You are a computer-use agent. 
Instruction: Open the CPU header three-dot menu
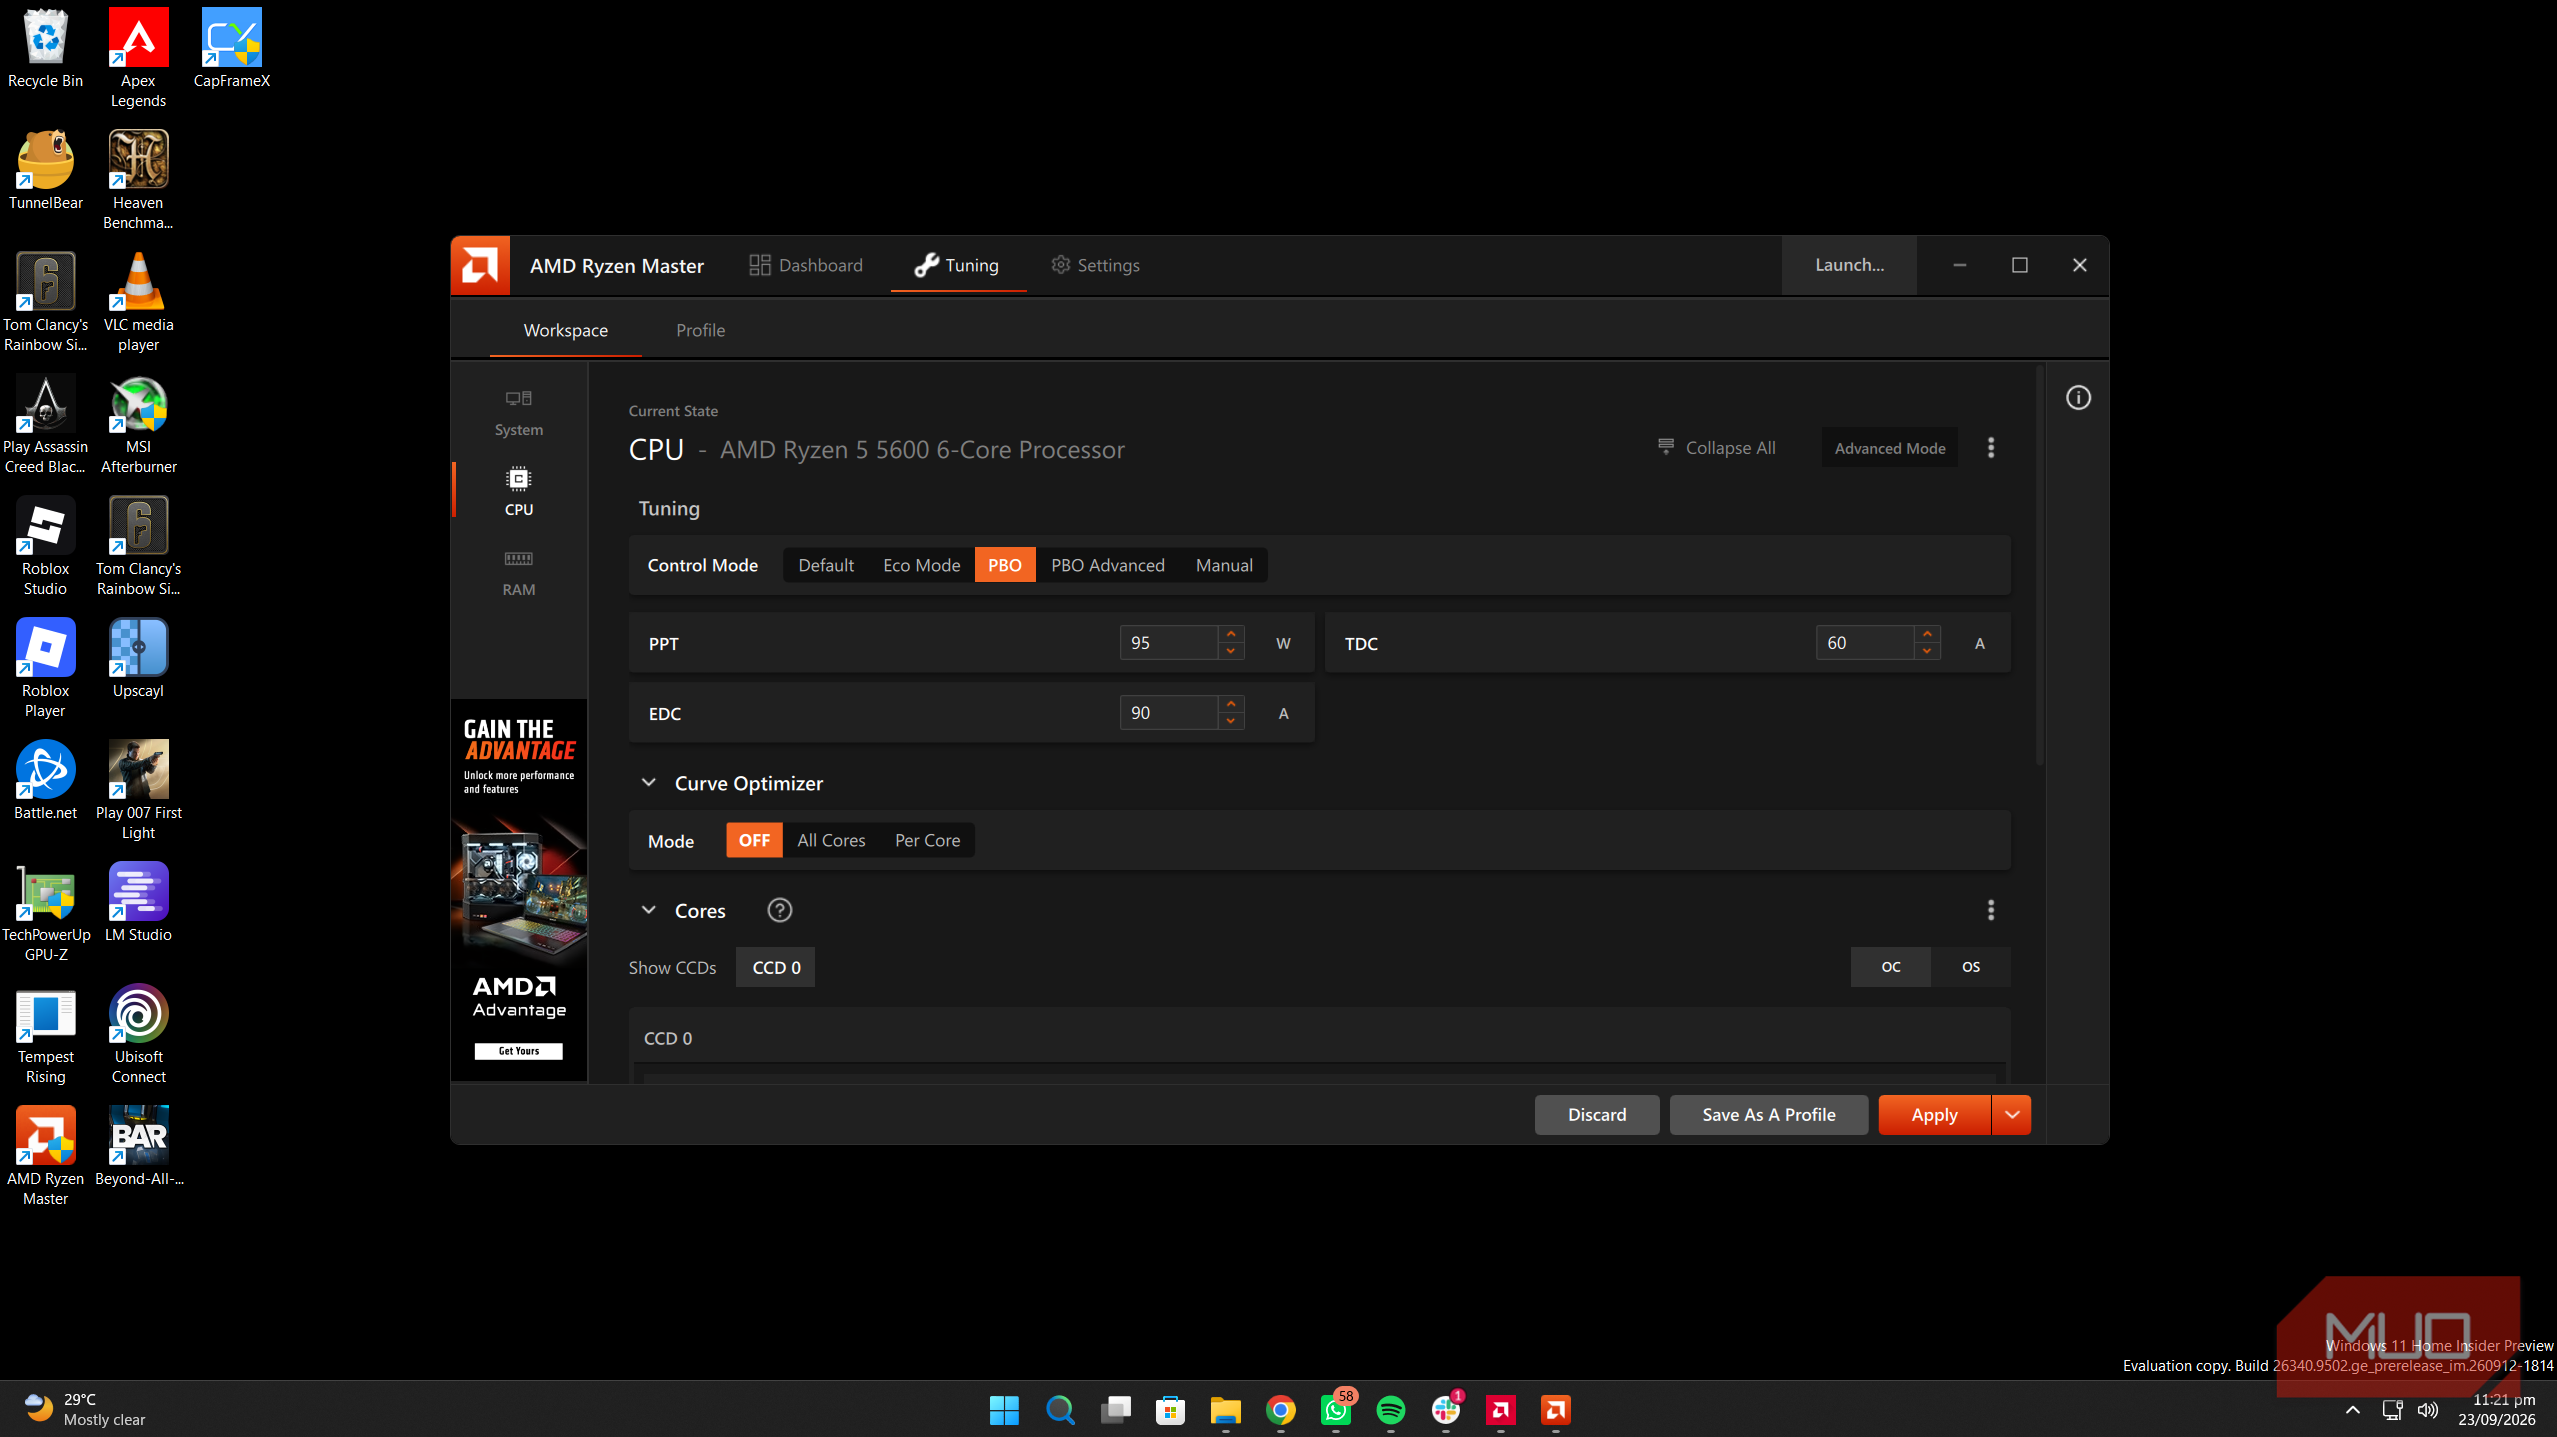click(1991, 448)
